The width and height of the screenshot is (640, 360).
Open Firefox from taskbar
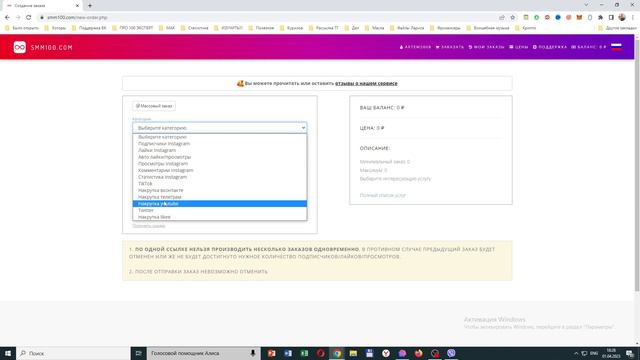pos(418,353)
